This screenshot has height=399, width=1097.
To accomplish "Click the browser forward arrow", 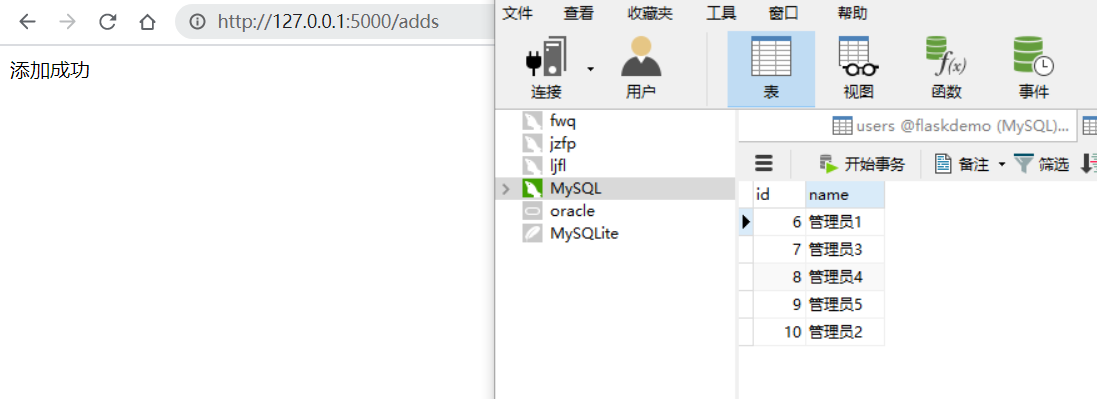I will tap(67, 22).
